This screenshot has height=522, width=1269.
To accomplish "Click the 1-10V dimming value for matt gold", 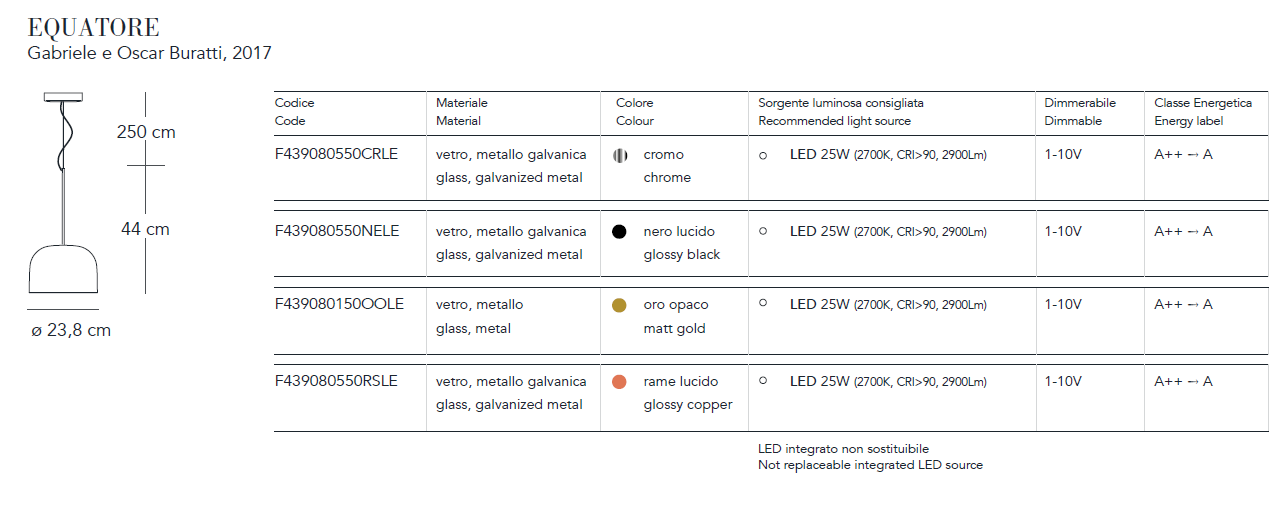I will click(1063, 304).
